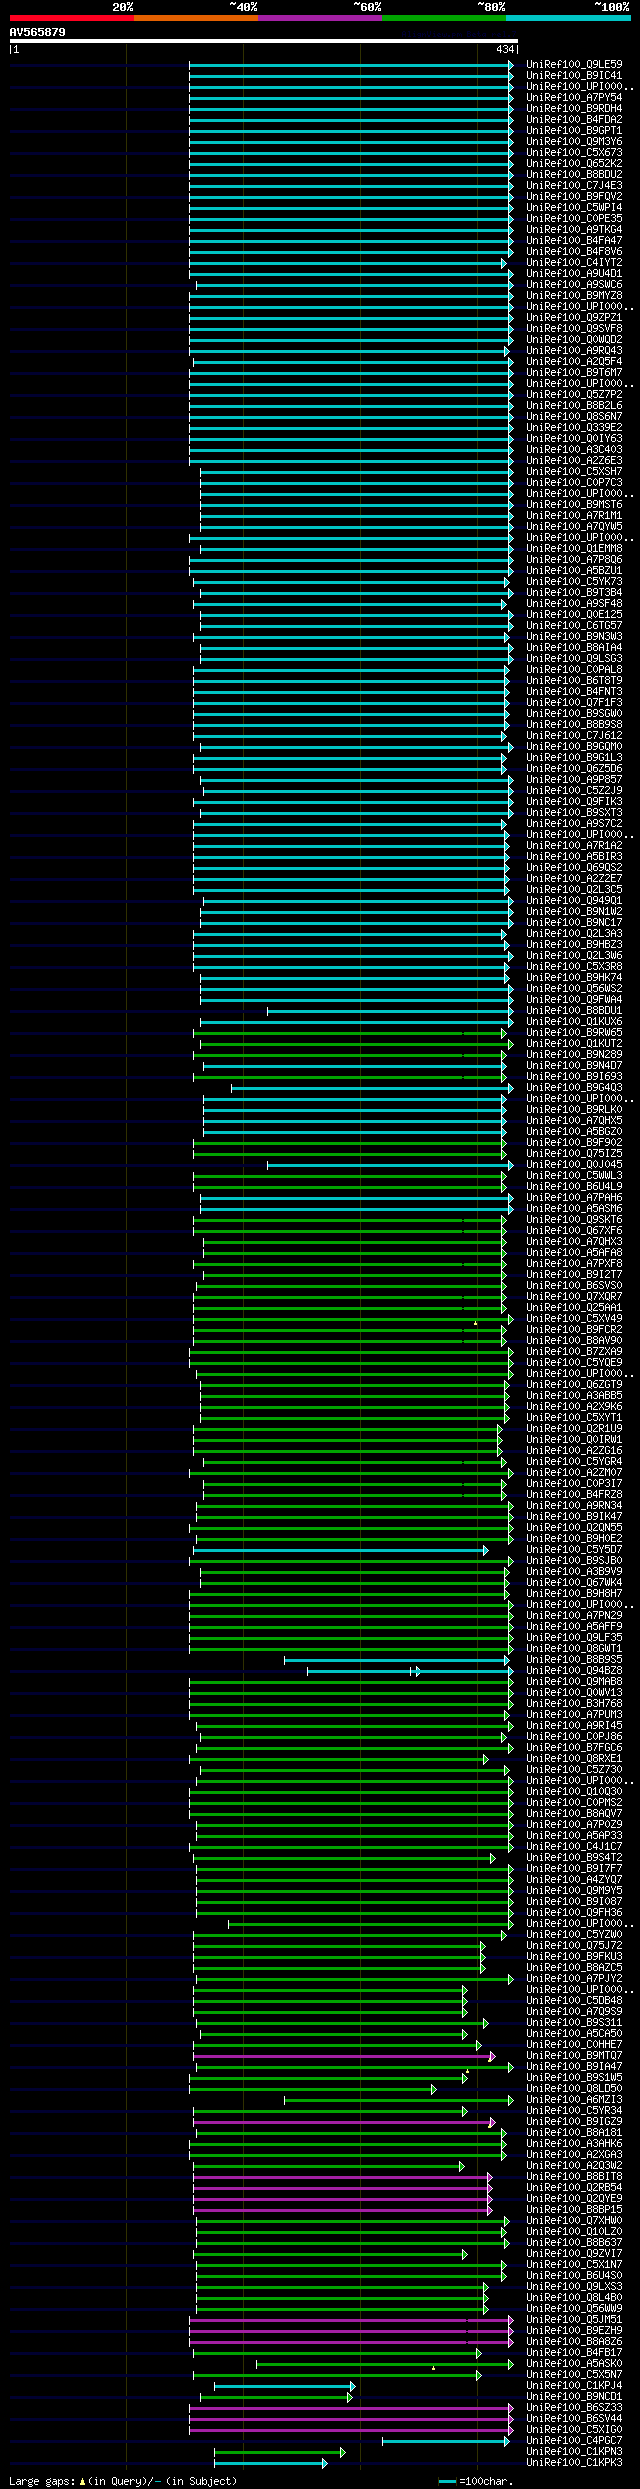Open hit UniRef100_A9RQ43

point(574,350)
